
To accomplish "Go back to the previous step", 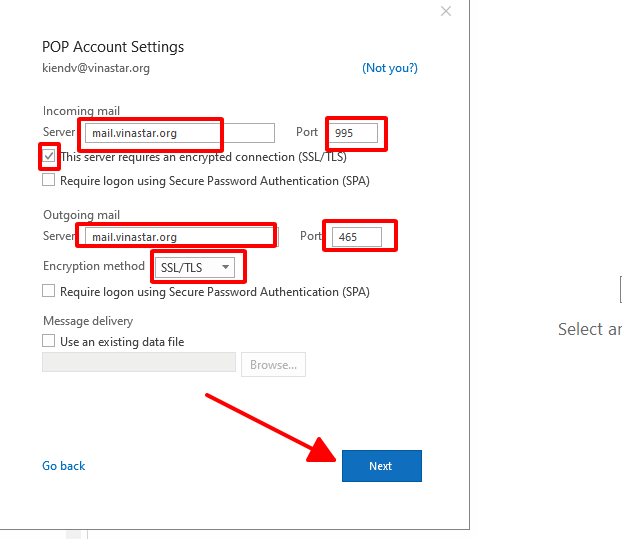I will [x=64, y=466].
